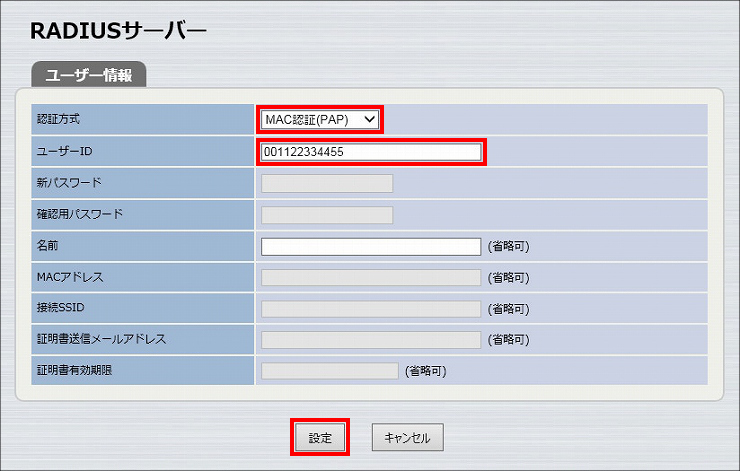Click the キャンセル button

pos(408,437)
